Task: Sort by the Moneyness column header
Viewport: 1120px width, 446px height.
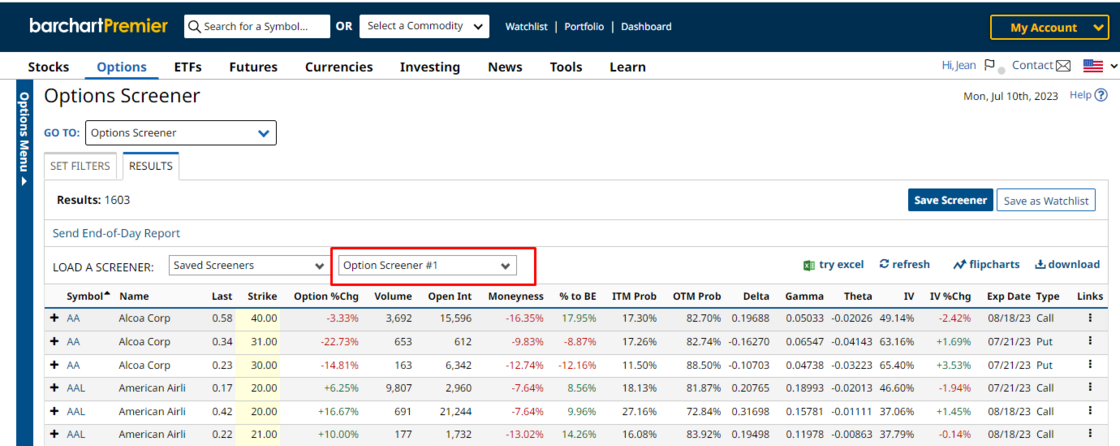Action: click(x=516, y=296)
